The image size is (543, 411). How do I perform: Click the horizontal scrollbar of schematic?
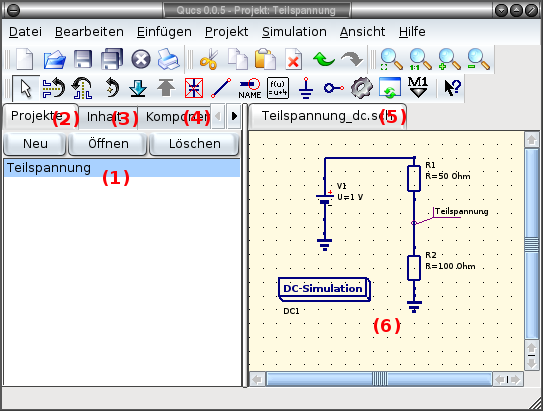[x=379, y=379]
